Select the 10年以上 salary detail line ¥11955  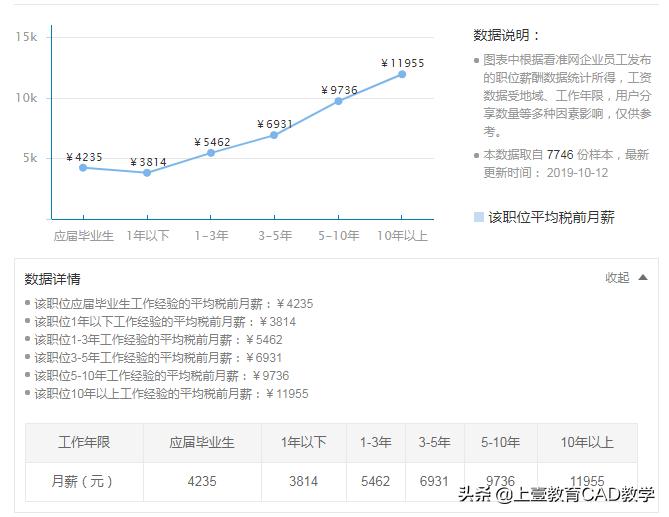point(171,393)
